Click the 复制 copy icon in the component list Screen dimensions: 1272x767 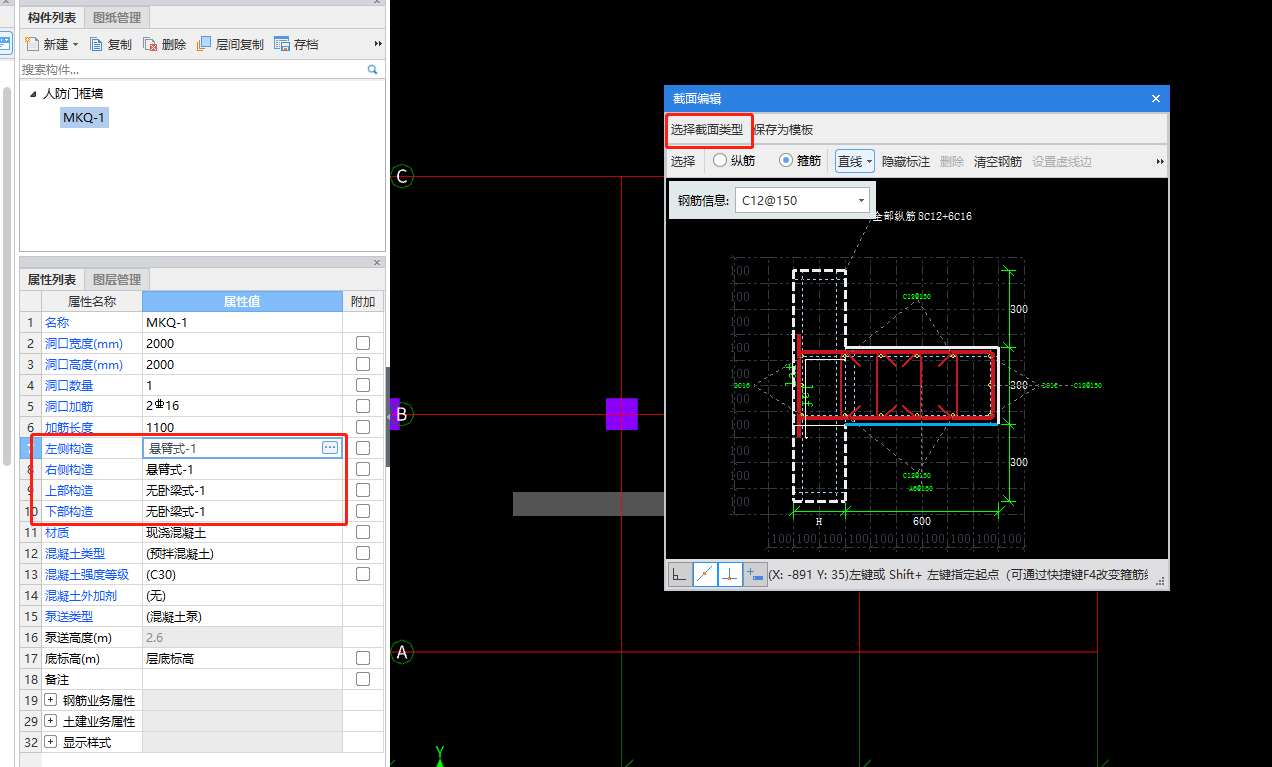(97, 44)
